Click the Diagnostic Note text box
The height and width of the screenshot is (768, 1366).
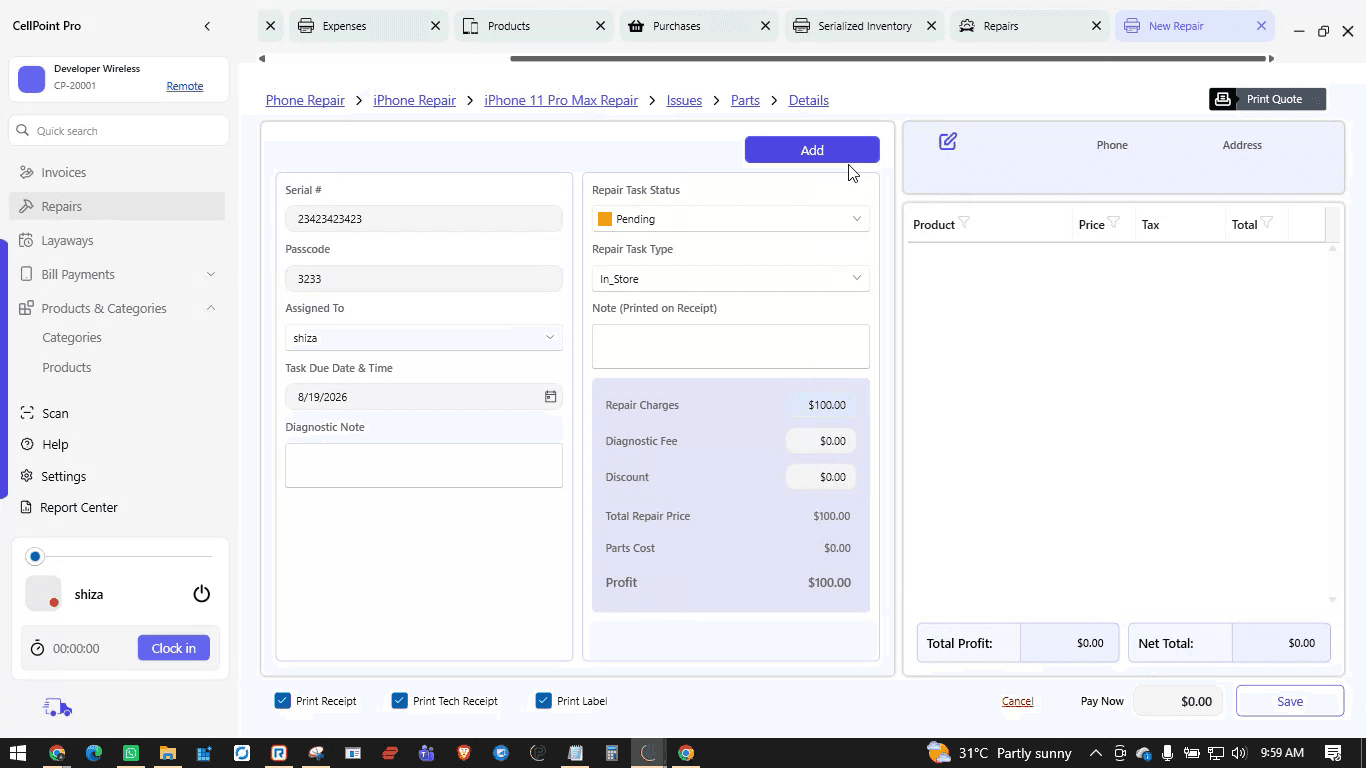tap(424, 466)
